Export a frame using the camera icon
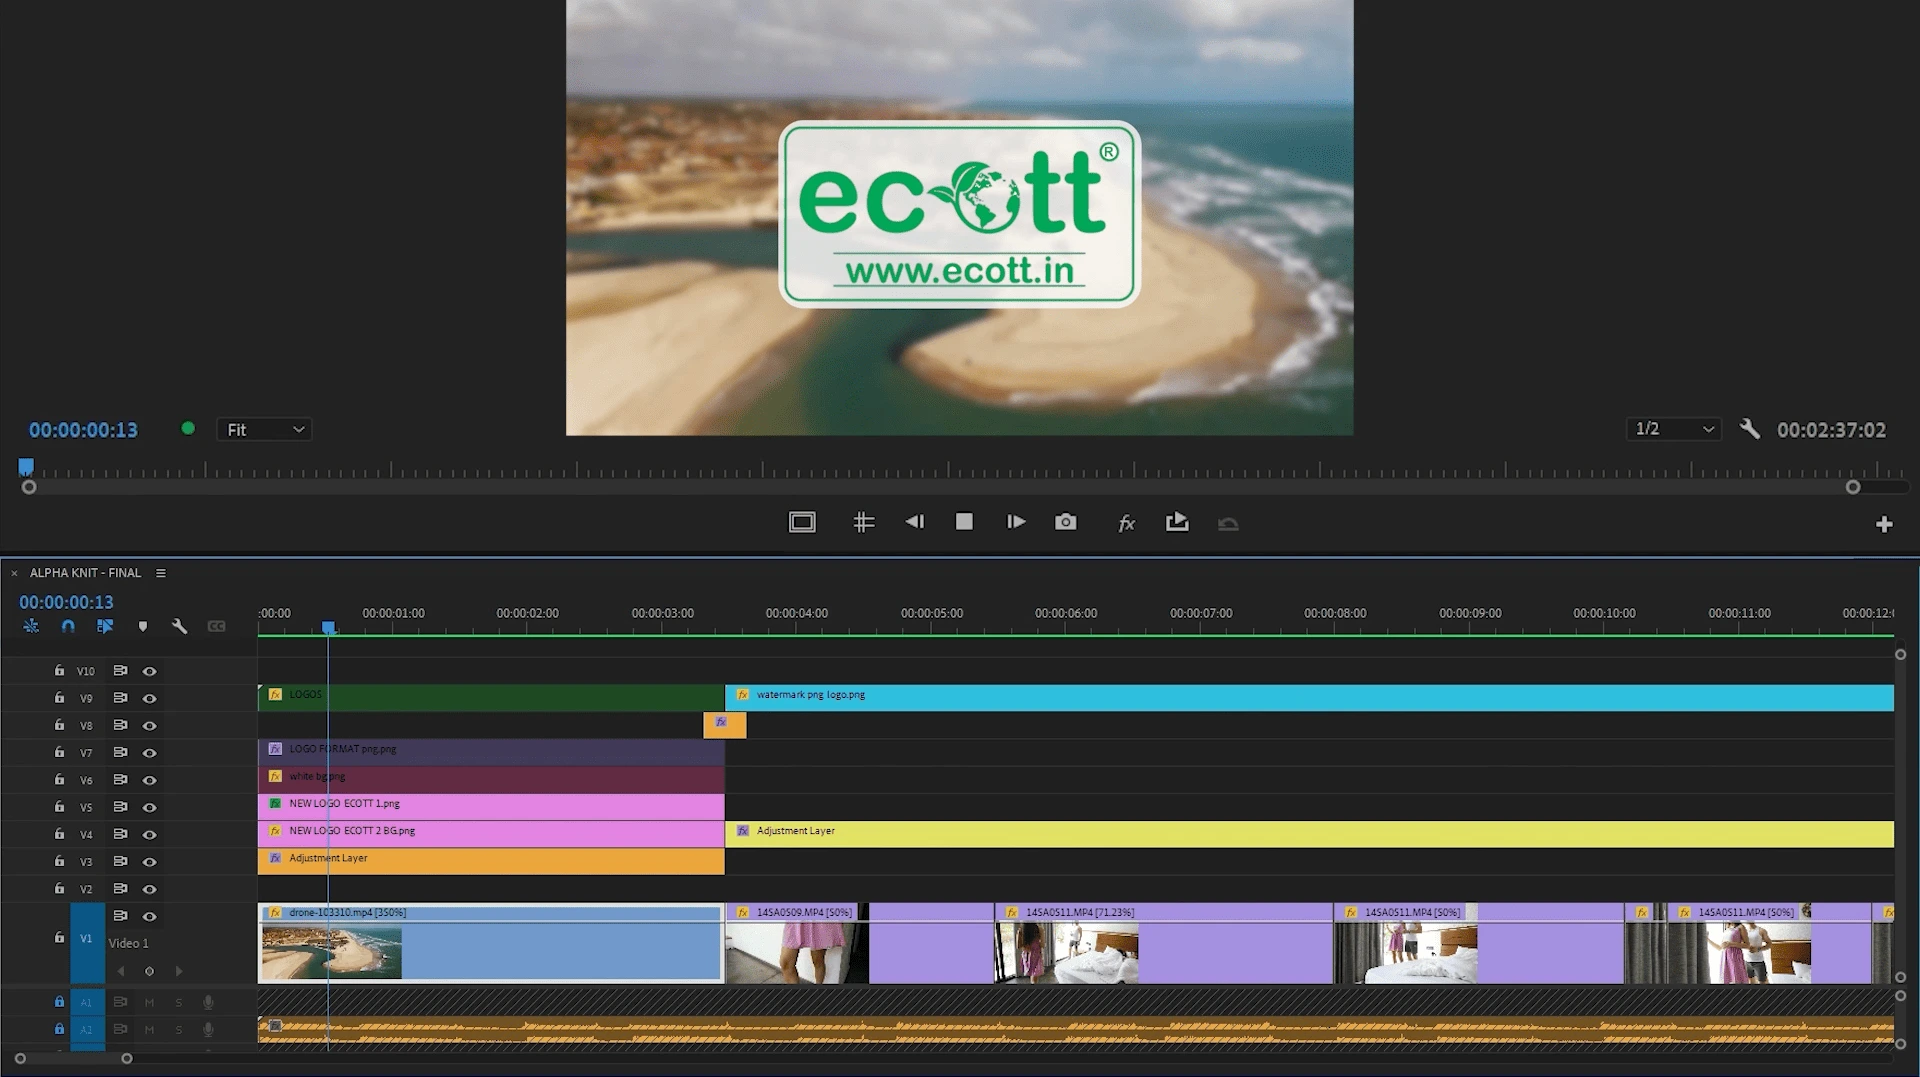The image size is (1920, 1077). tap(1065, 522)
